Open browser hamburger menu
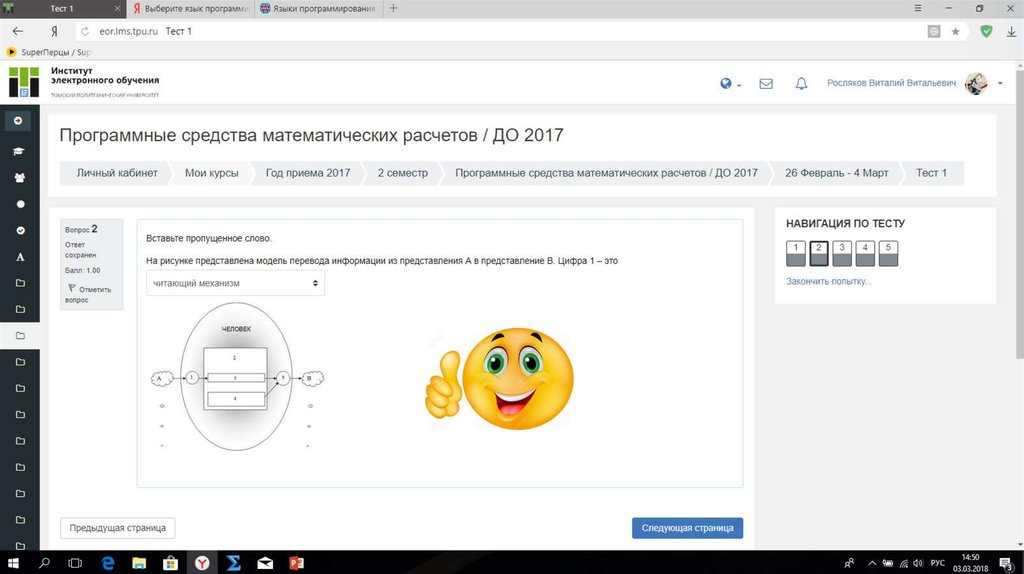1024x574 pixels. [x=918, y=8]
